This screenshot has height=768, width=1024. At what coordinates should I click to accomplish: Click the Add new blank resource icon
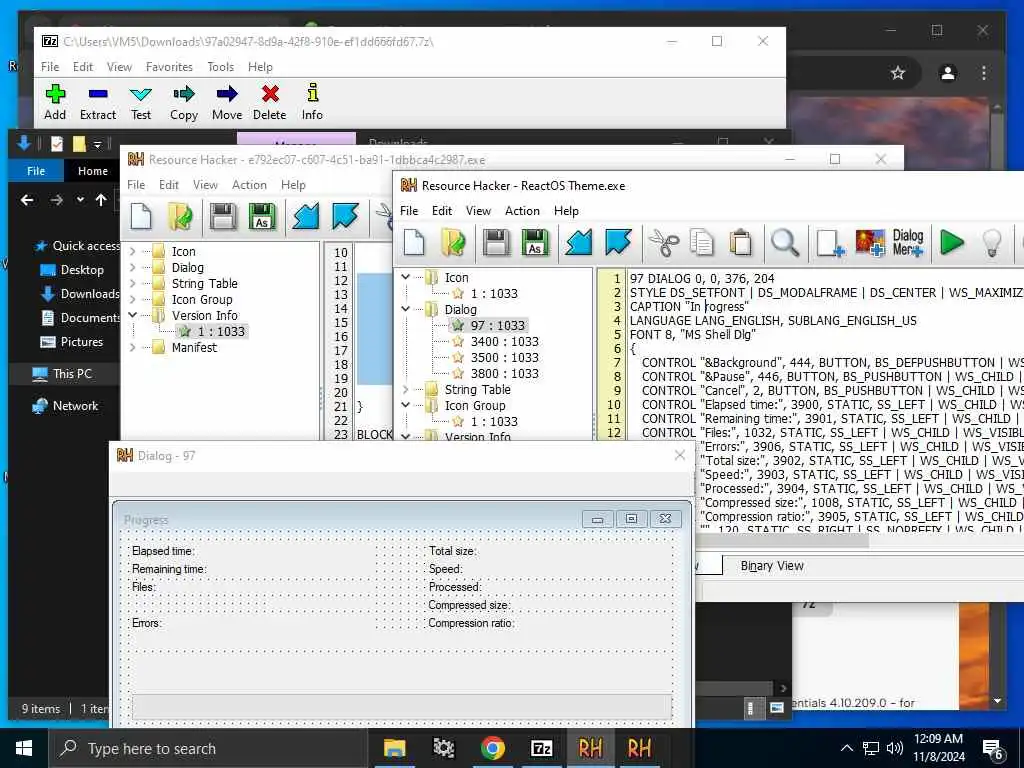click(830, 243)
